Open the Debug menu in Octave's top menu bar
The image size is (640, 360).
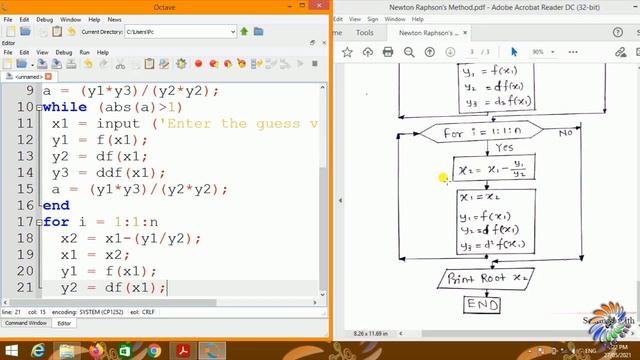[44, 20]
